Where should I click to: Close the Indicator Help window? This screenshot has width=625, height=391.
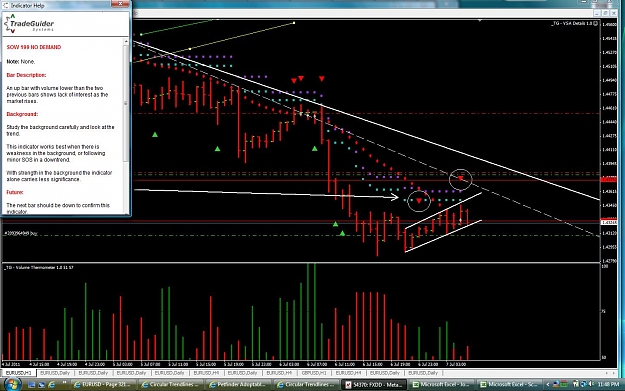coord(120,4)
